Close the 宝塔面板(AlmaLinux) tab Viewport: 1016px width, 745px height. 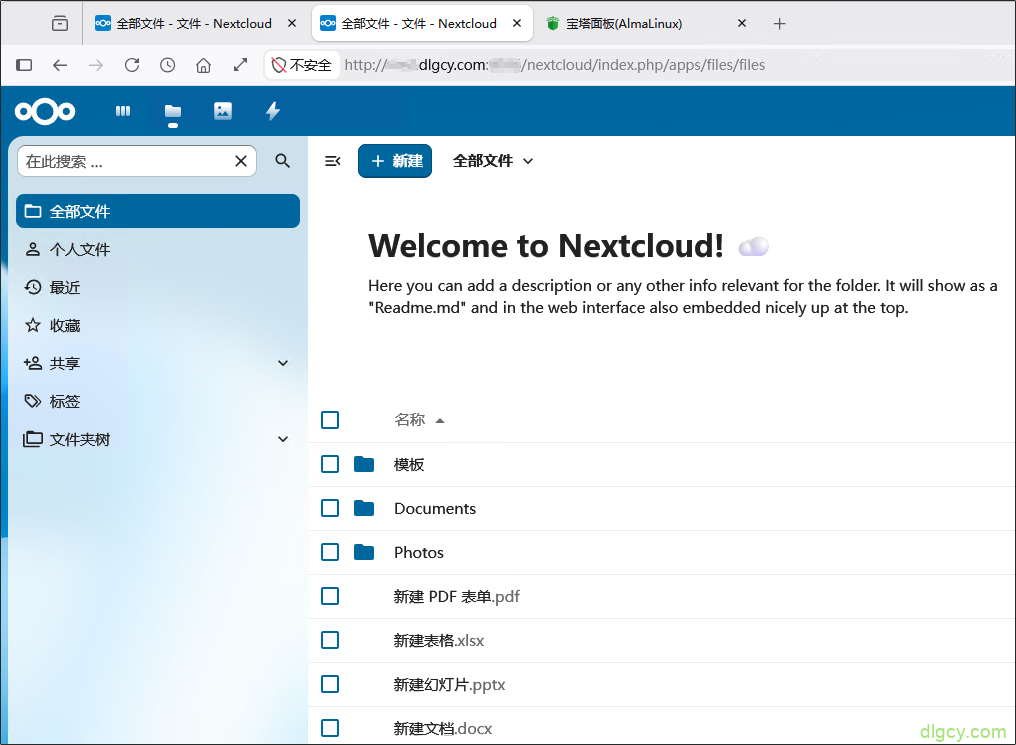[742, 23]
